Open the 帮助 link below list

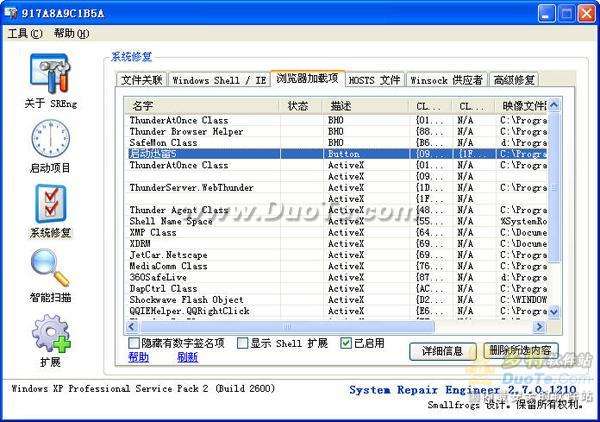point(139,357)
